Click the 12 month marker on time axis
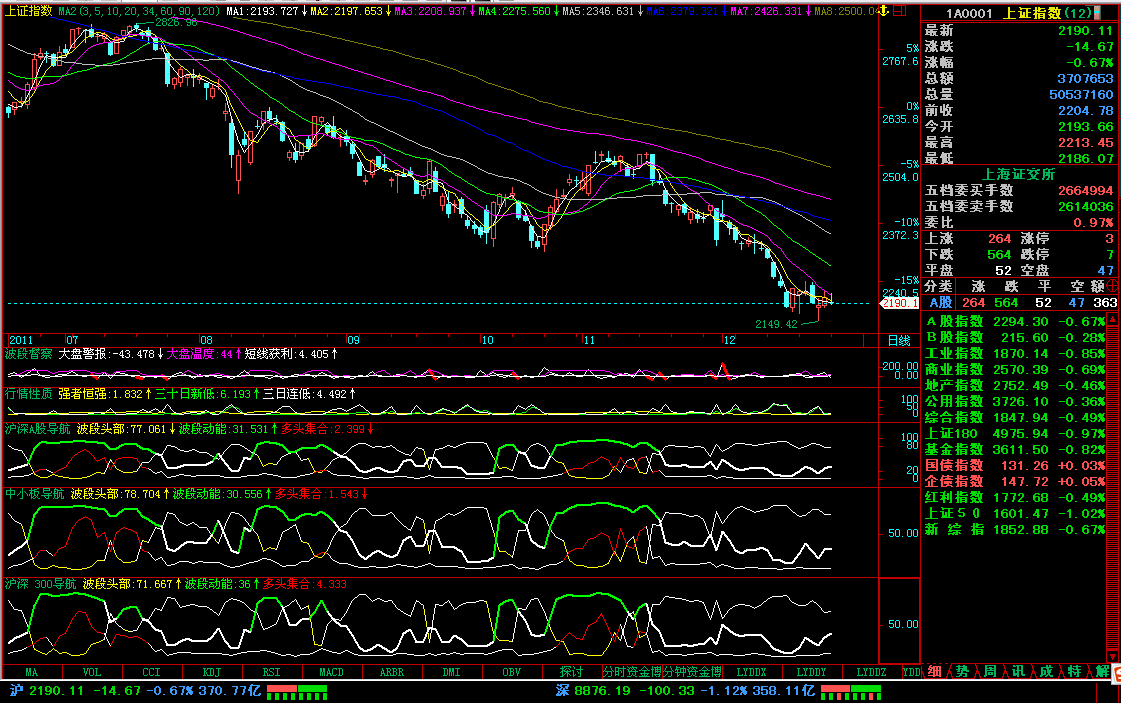This screenshot has width=1121, height=703. (x=729, y=340)
